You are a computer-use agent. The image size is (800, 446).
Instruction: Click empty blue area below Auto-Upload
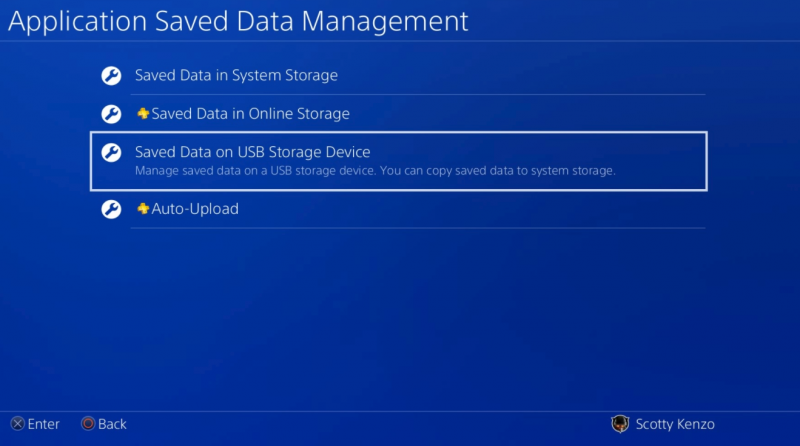(x=398, y=316)
